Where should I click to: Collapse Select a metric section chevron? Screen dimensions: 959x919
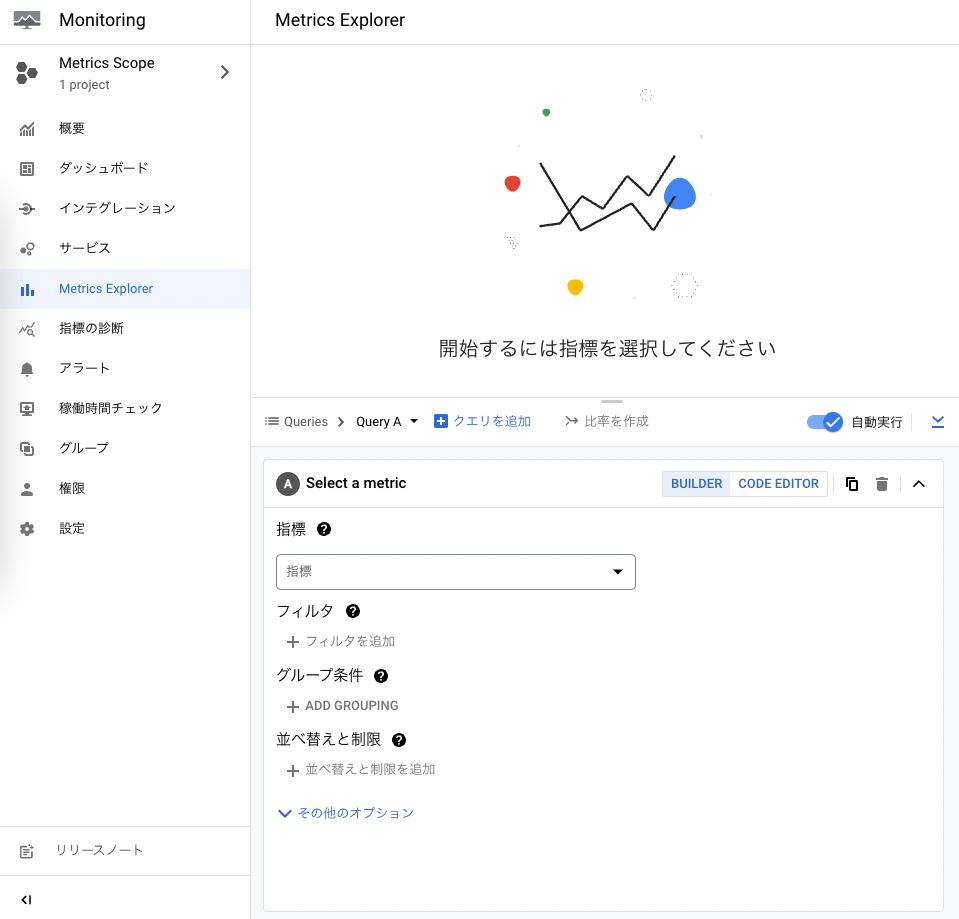coord(919,484)
